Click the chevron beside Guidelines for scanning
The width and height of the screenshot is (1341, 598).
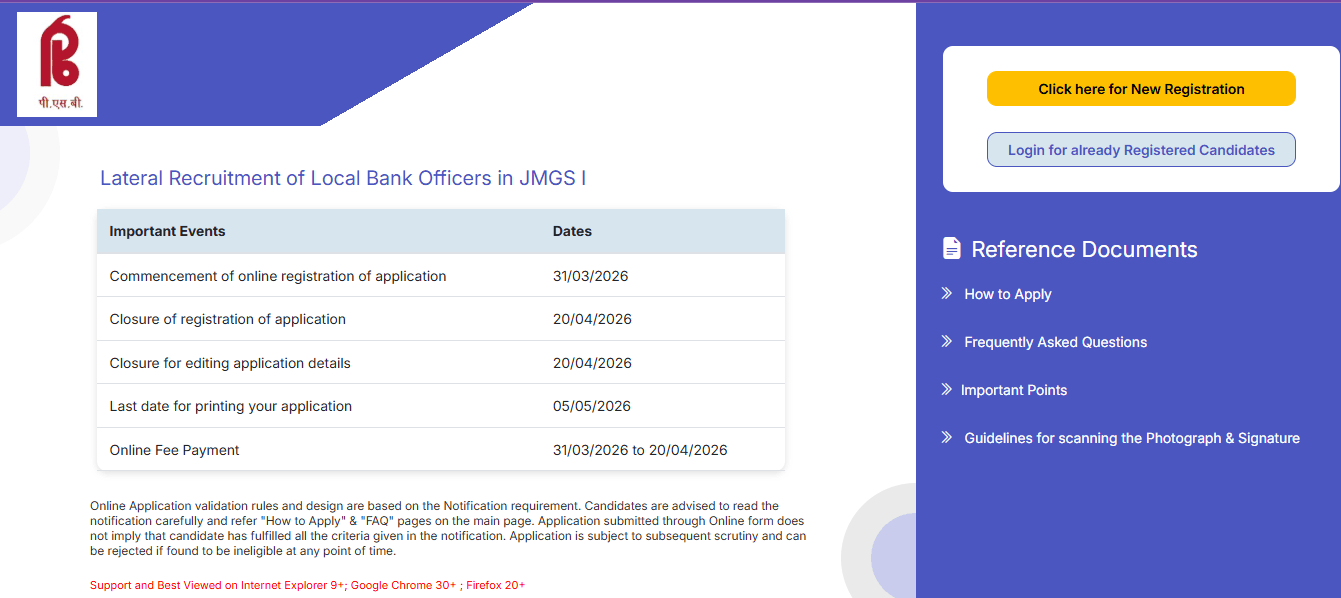click(x=945, y=438)
